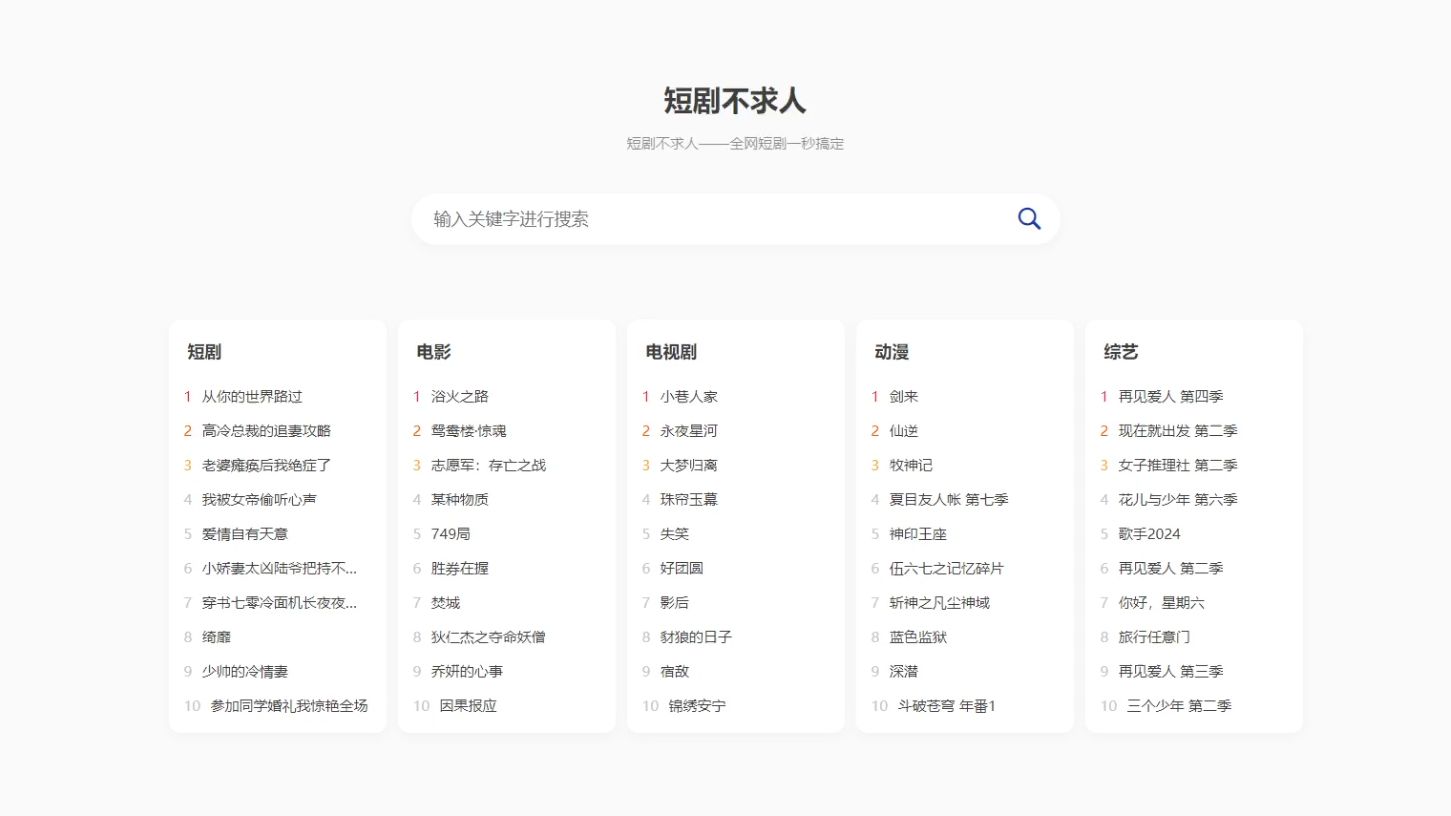The height and width of the screenshot is (816, 1451).
Task: Select TV series 永夜星河
Action: [x=689, y=431]
